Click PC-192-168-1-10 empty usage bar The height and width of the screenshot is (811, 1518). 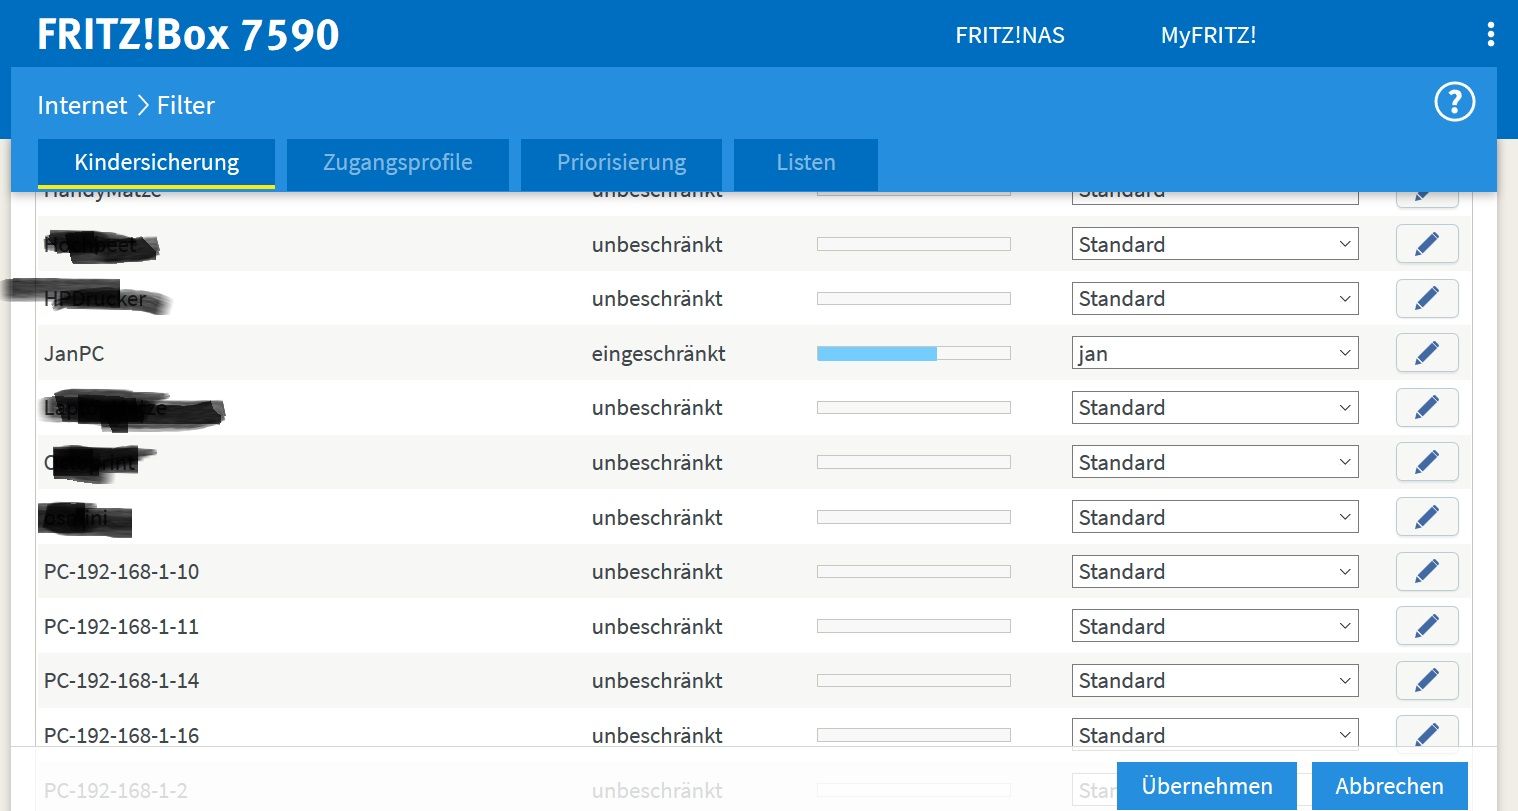[x=914, y=571]
